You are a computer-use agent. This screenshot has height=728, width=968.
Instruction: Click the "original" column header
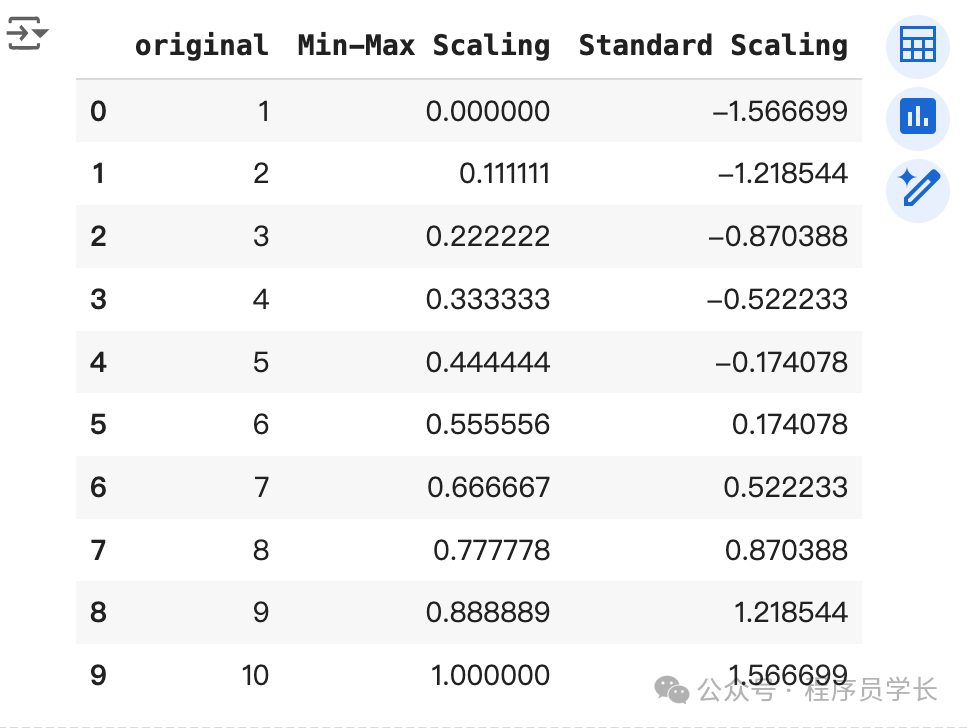(x=201, y=46)
